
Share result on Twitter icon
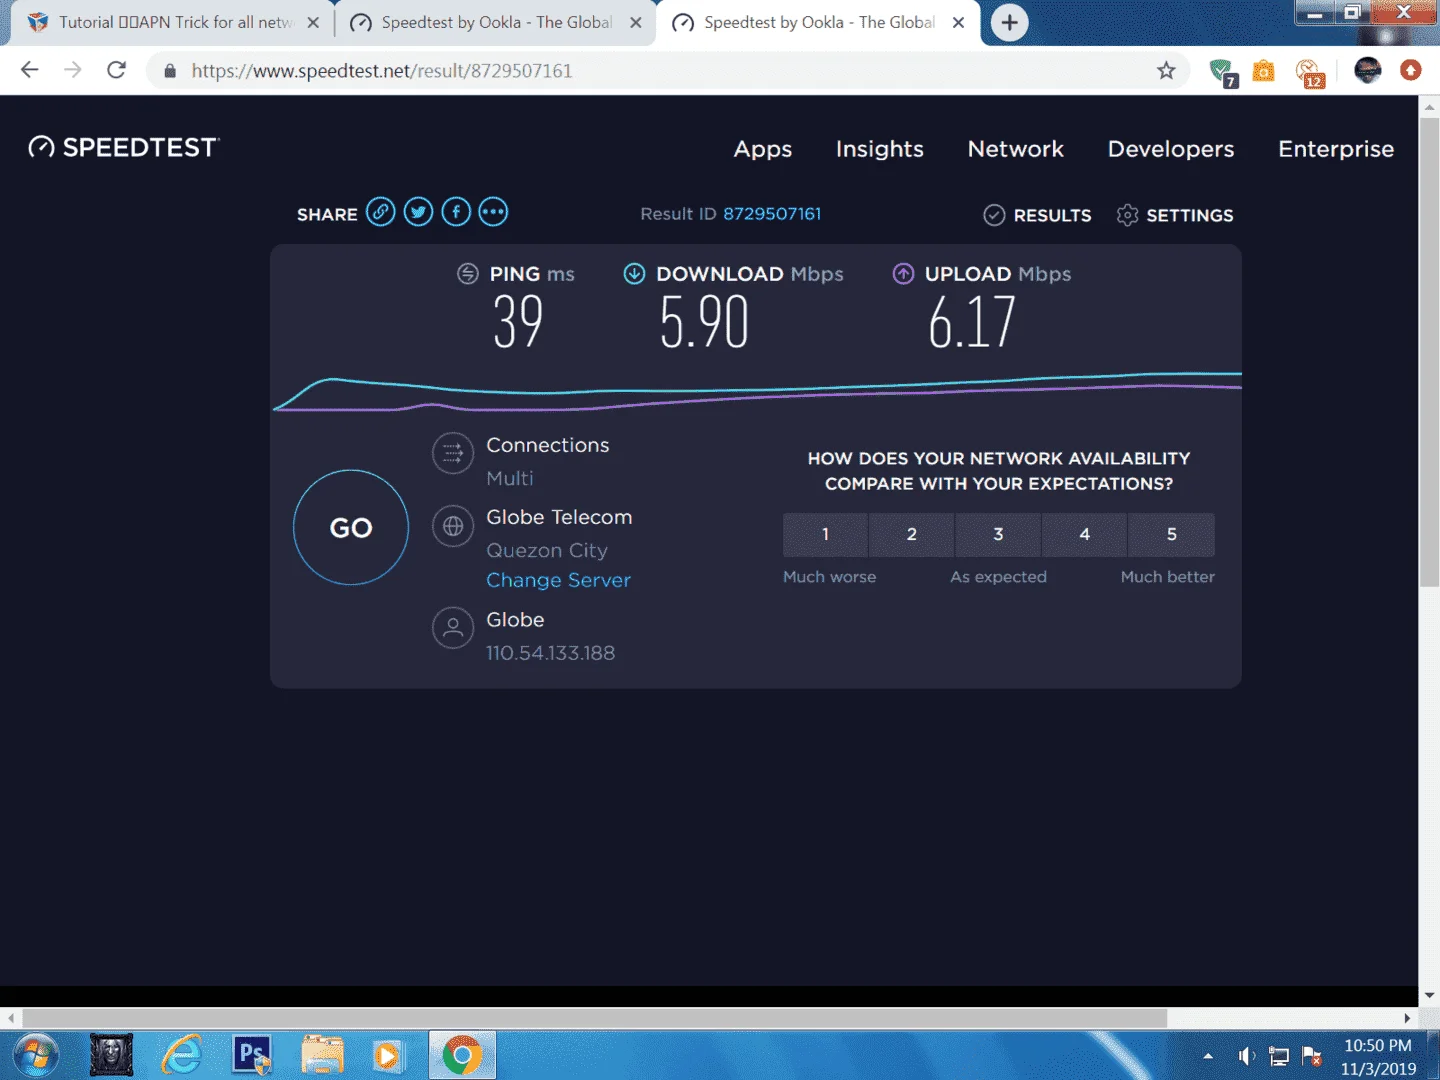(418, 212)
